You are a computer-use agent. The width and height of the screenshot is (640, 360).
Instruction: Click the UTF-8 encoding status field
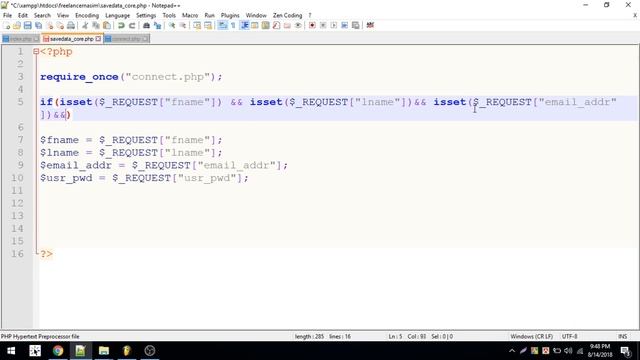pos(569,337)
